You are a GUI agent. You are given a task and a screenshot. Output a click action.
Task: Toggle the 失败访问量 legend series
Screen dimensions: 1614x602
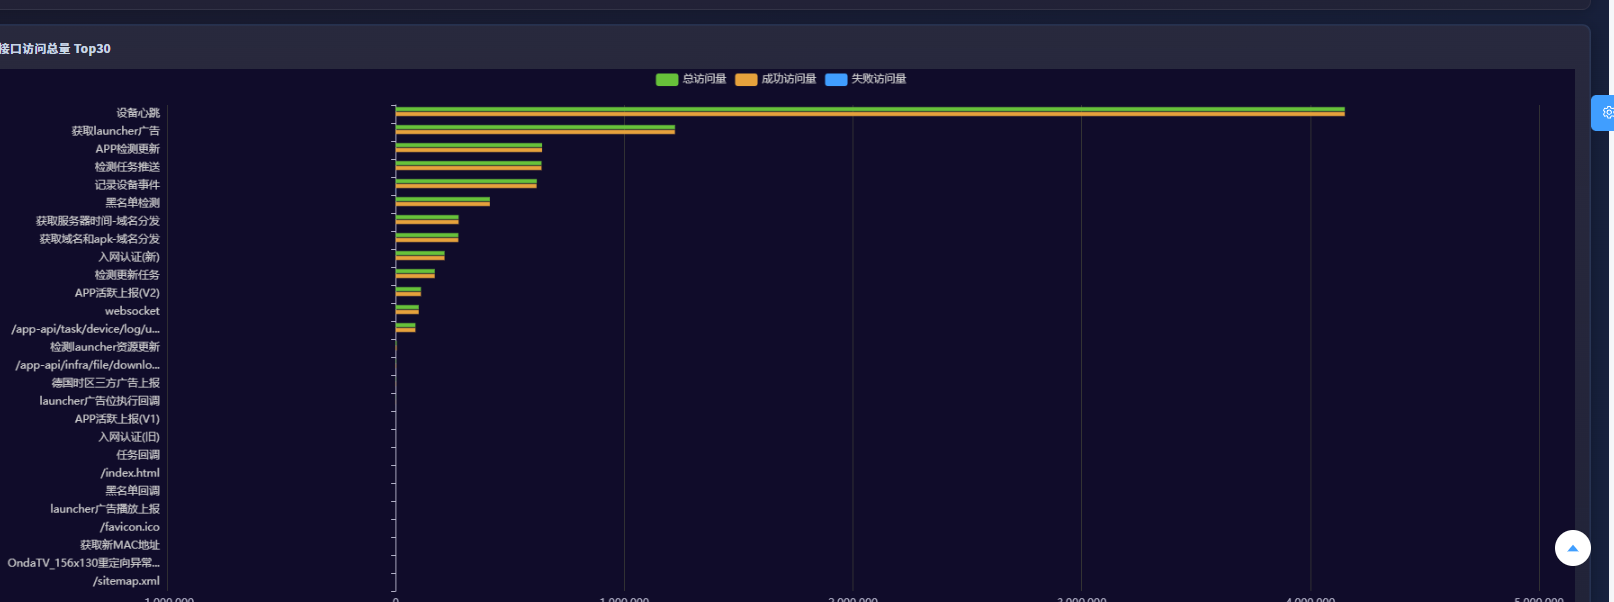coord(866,79)
